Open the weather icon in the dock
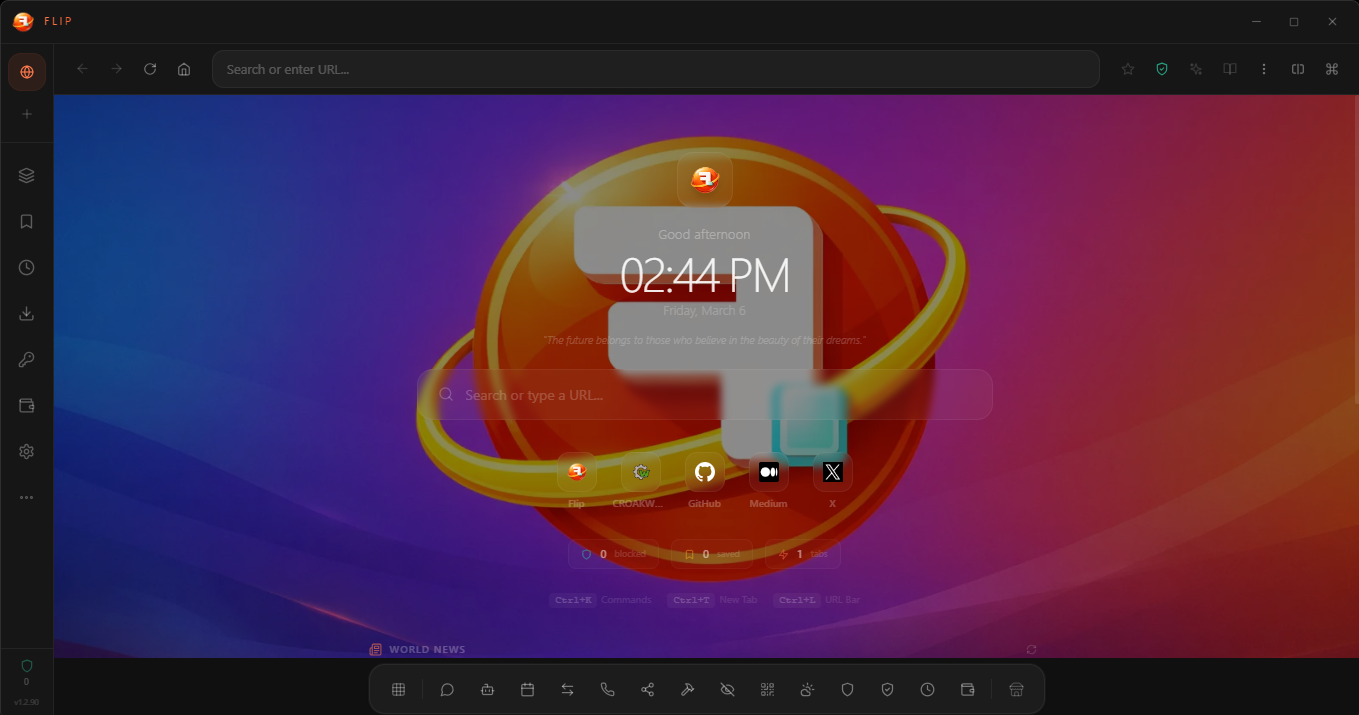The height and width of the screenshot is (715, 1359). [807, 689]
